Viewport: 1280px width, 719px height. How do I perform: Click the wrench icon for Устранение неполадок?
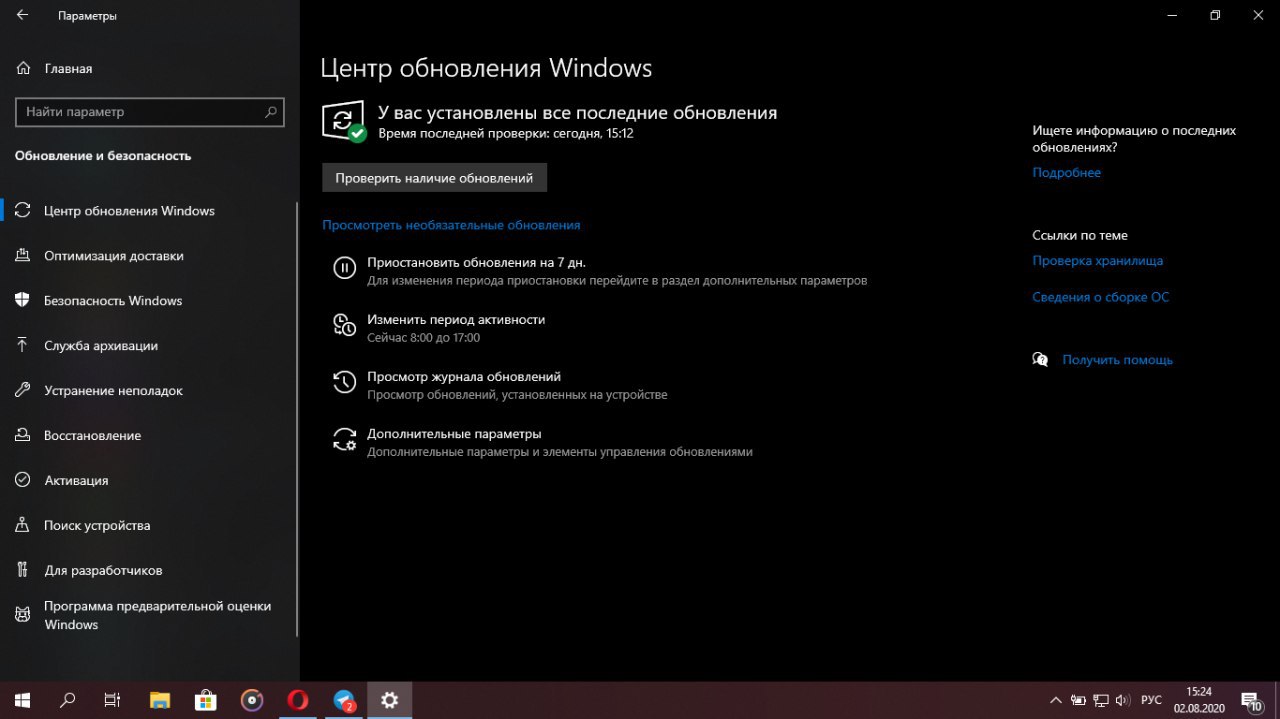pyautogui.click(x=23, y=390)
